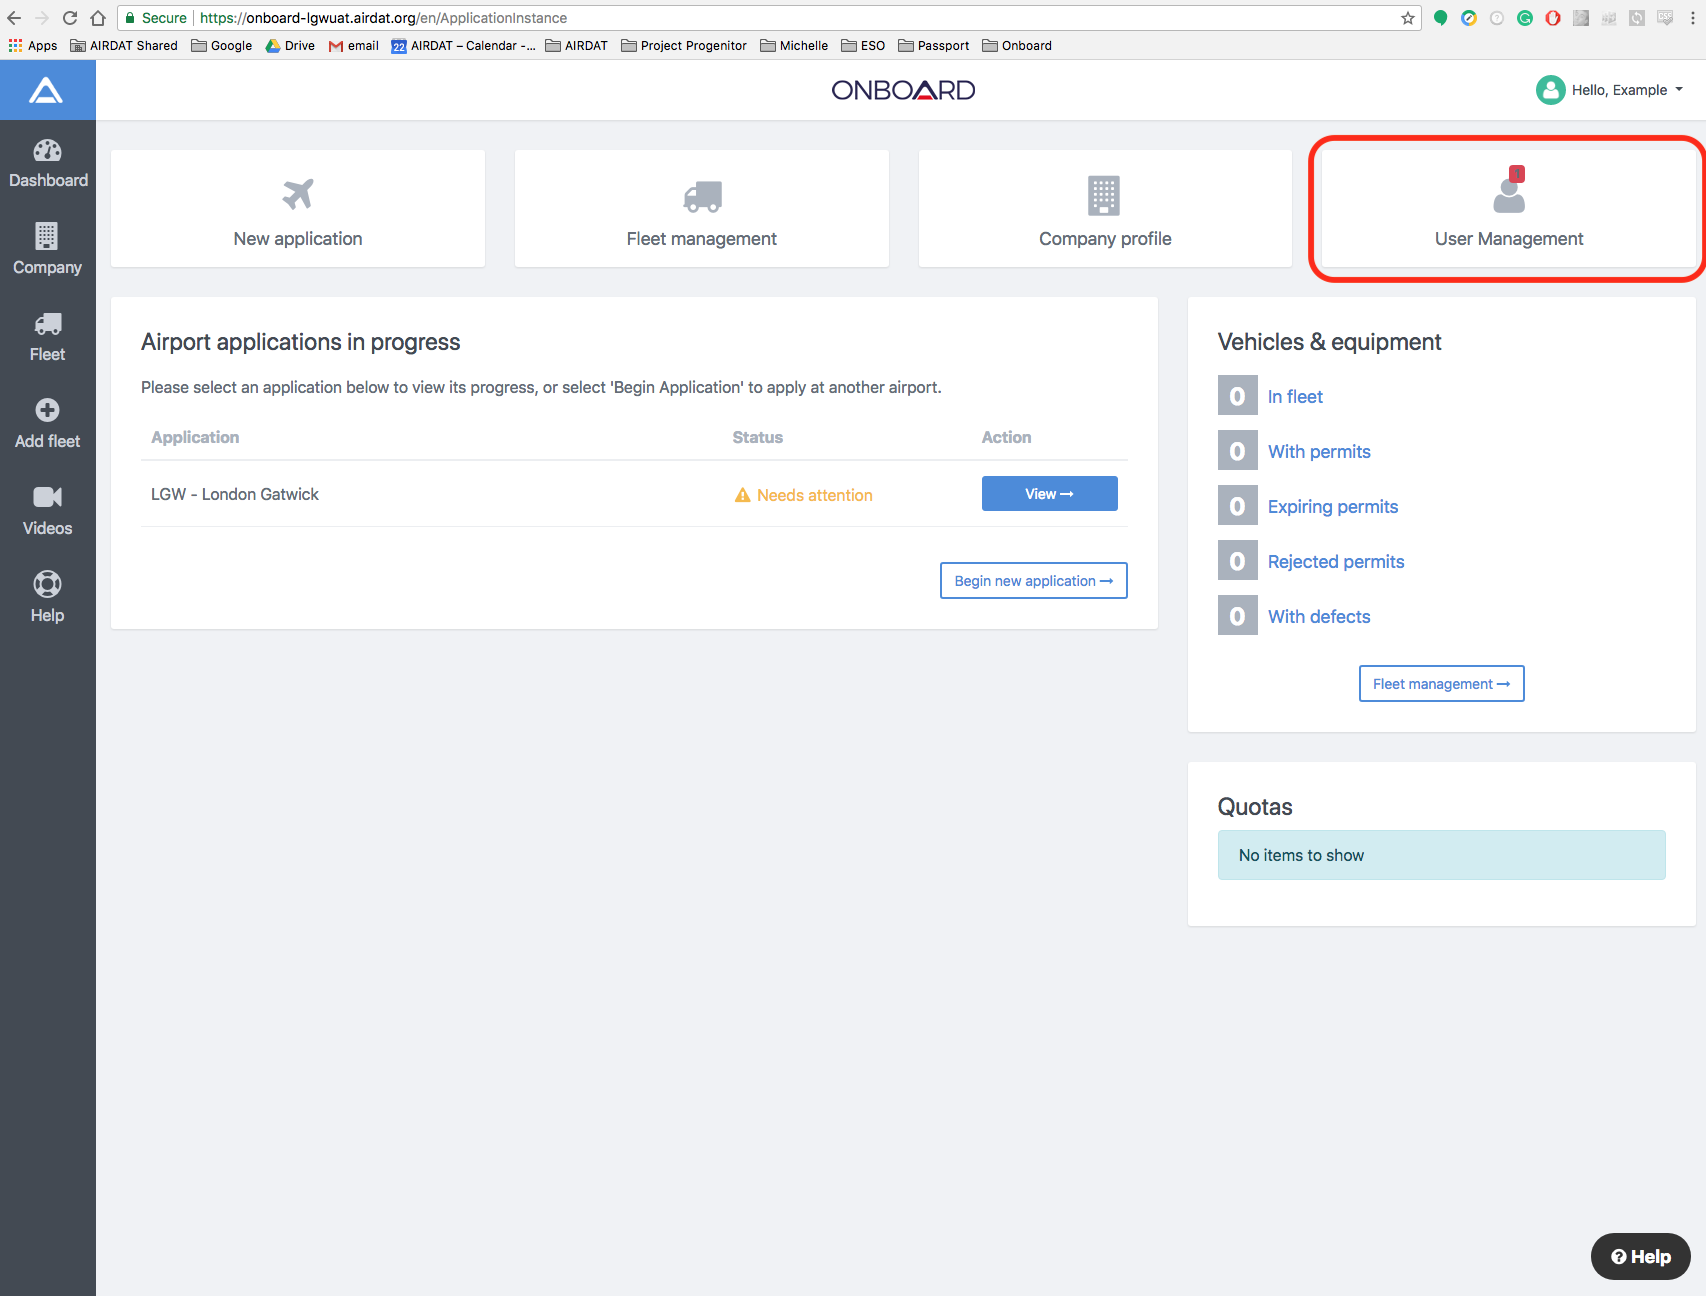This screenshot has width=1706, height=1296.
Task: Open the email Gmail bookmark
Action: coord(354,46)
